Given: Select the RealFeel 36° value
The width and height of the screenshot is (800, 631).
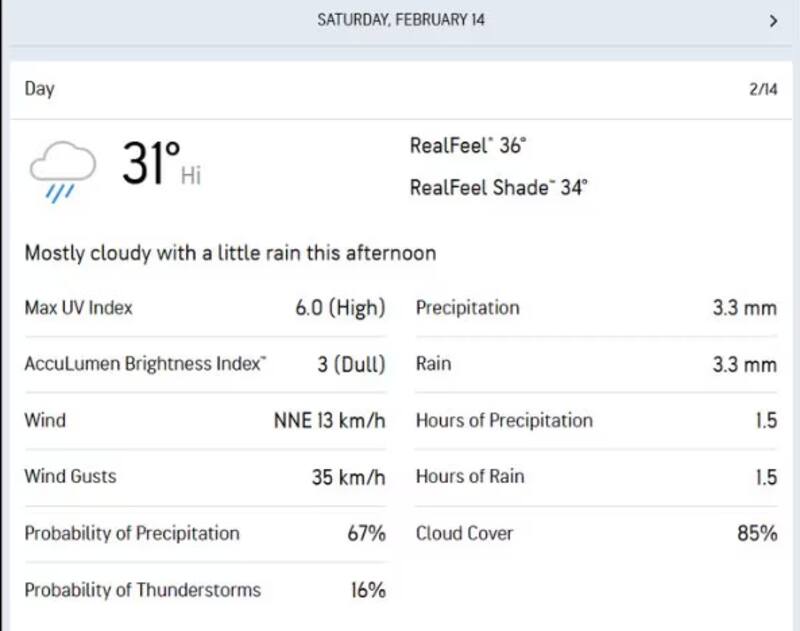Looking at the screenshot, I should [x=467, y=146].
